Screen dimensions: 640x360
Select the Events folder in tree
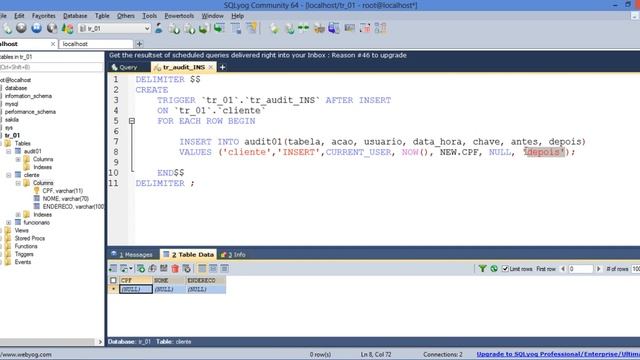tap(23, 262)
